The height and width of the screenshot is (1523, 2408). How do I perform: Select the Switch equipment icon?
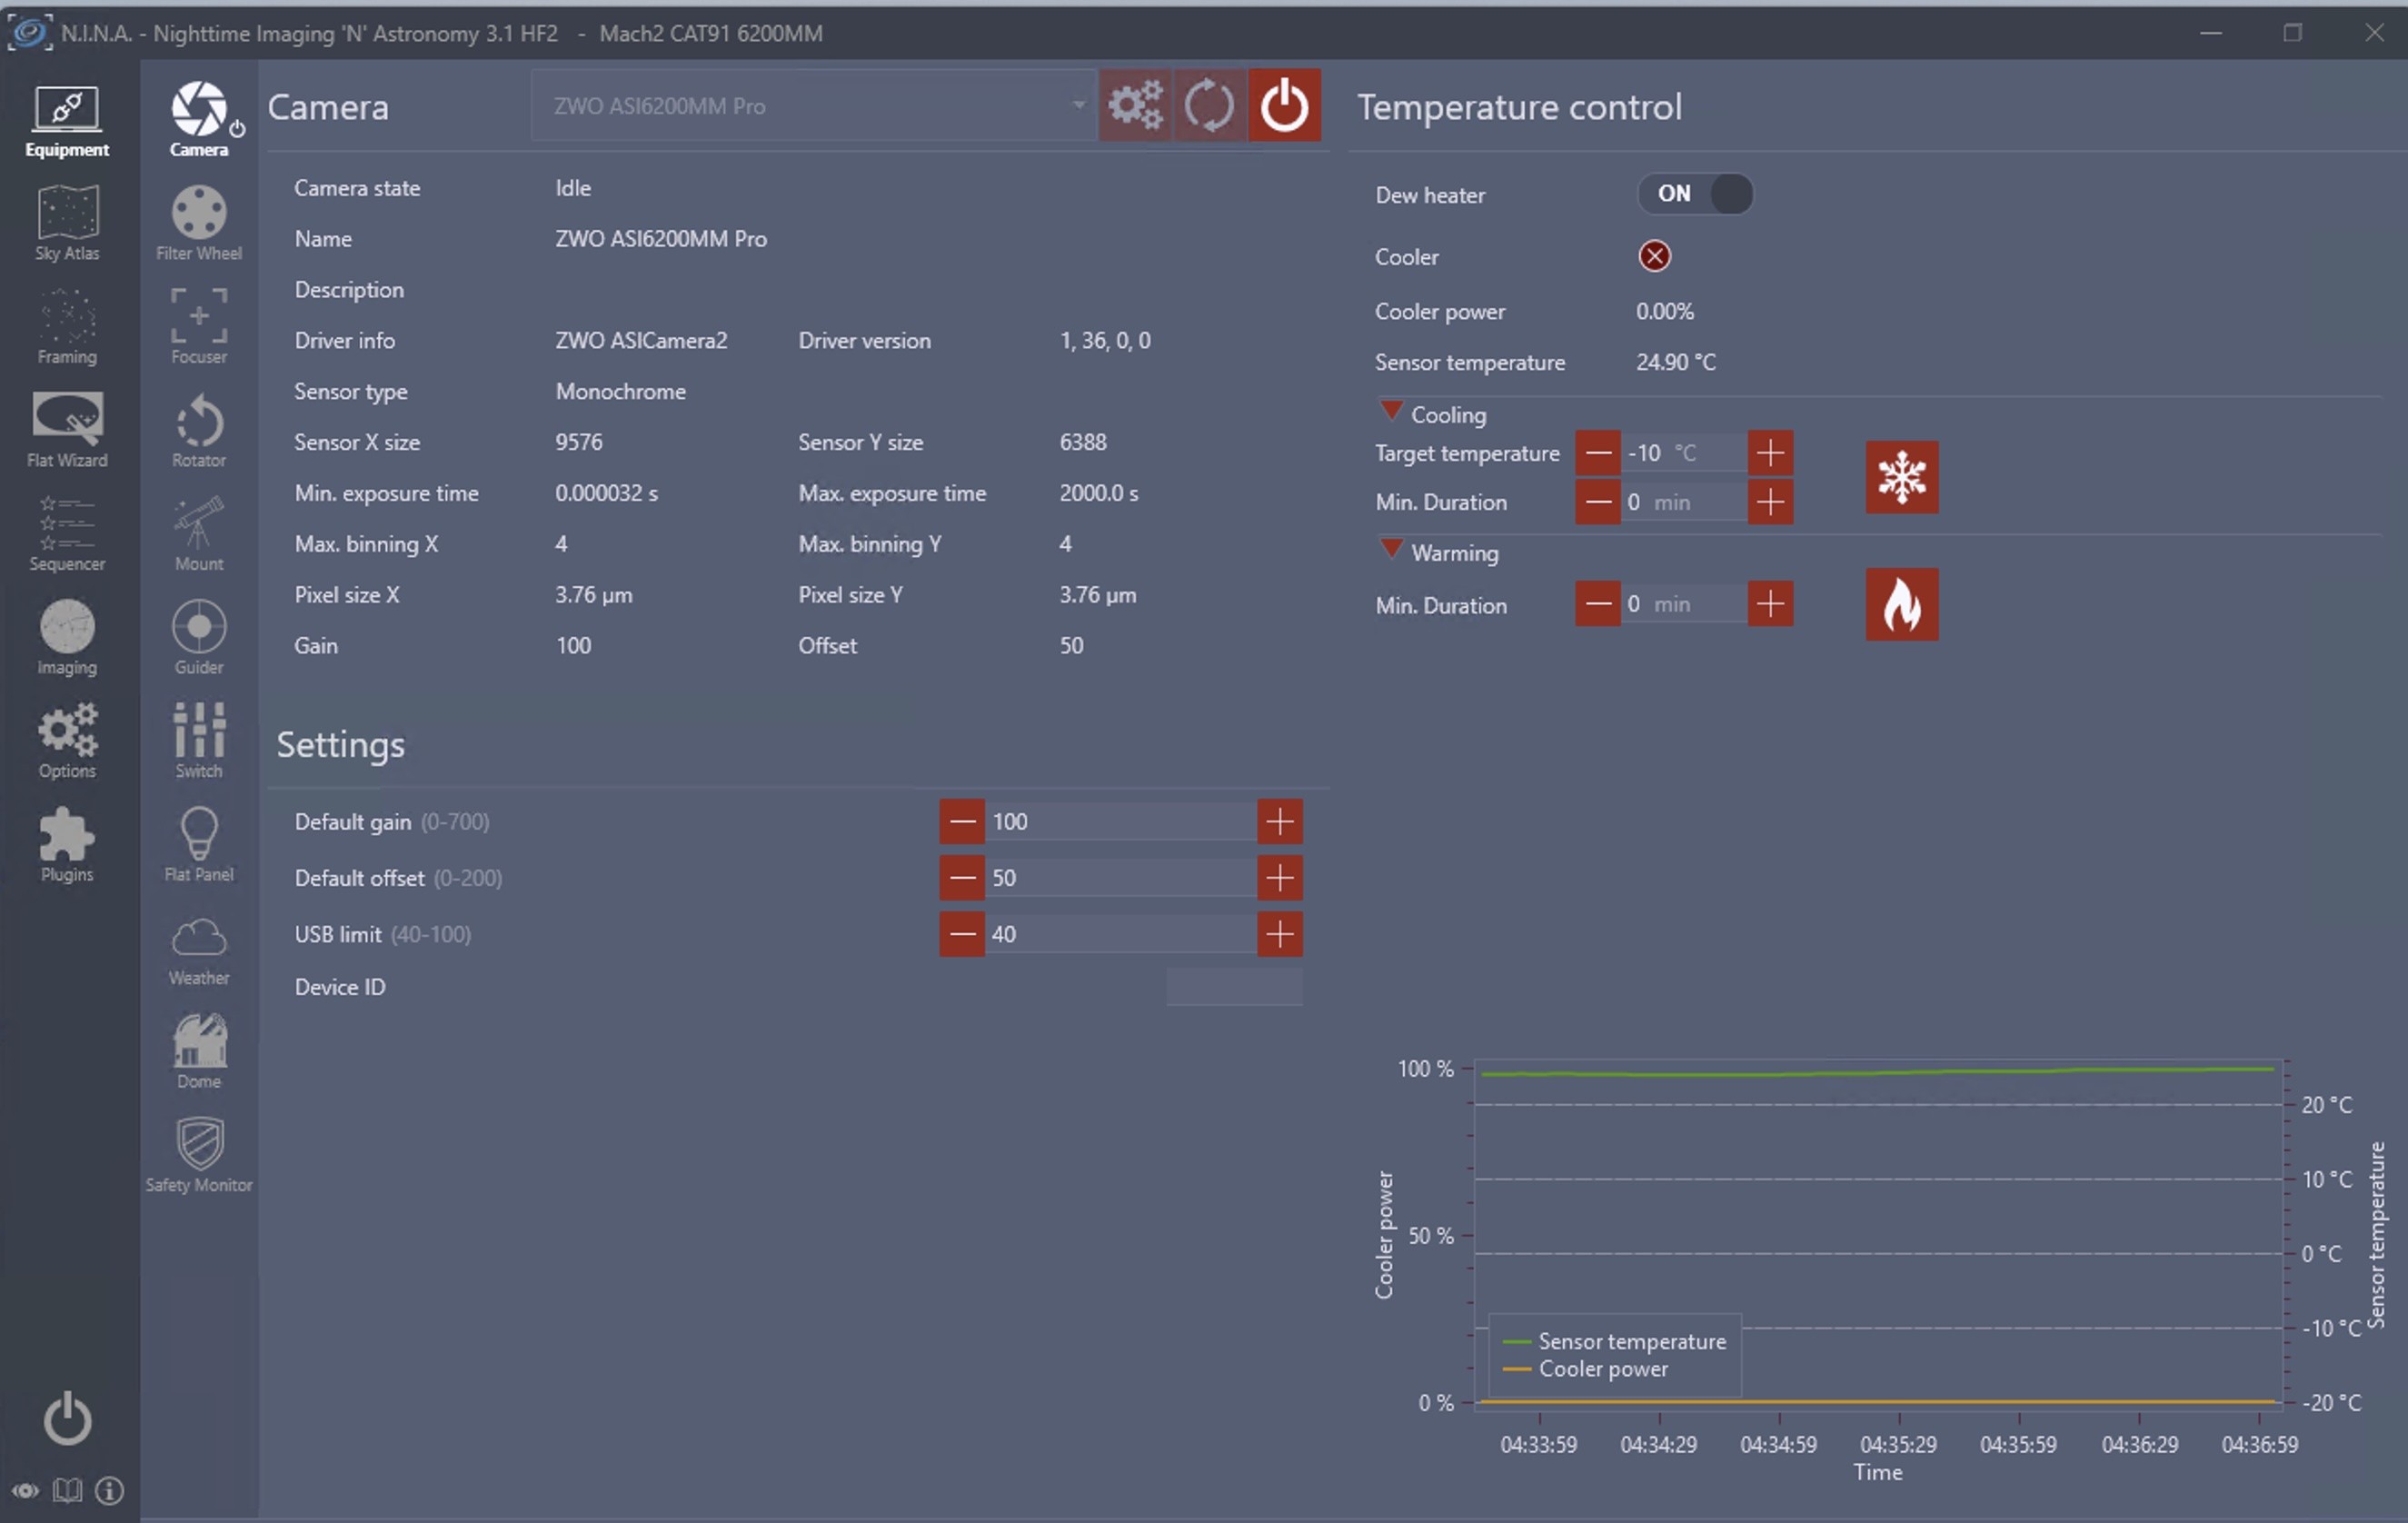[x=199, y=741]
